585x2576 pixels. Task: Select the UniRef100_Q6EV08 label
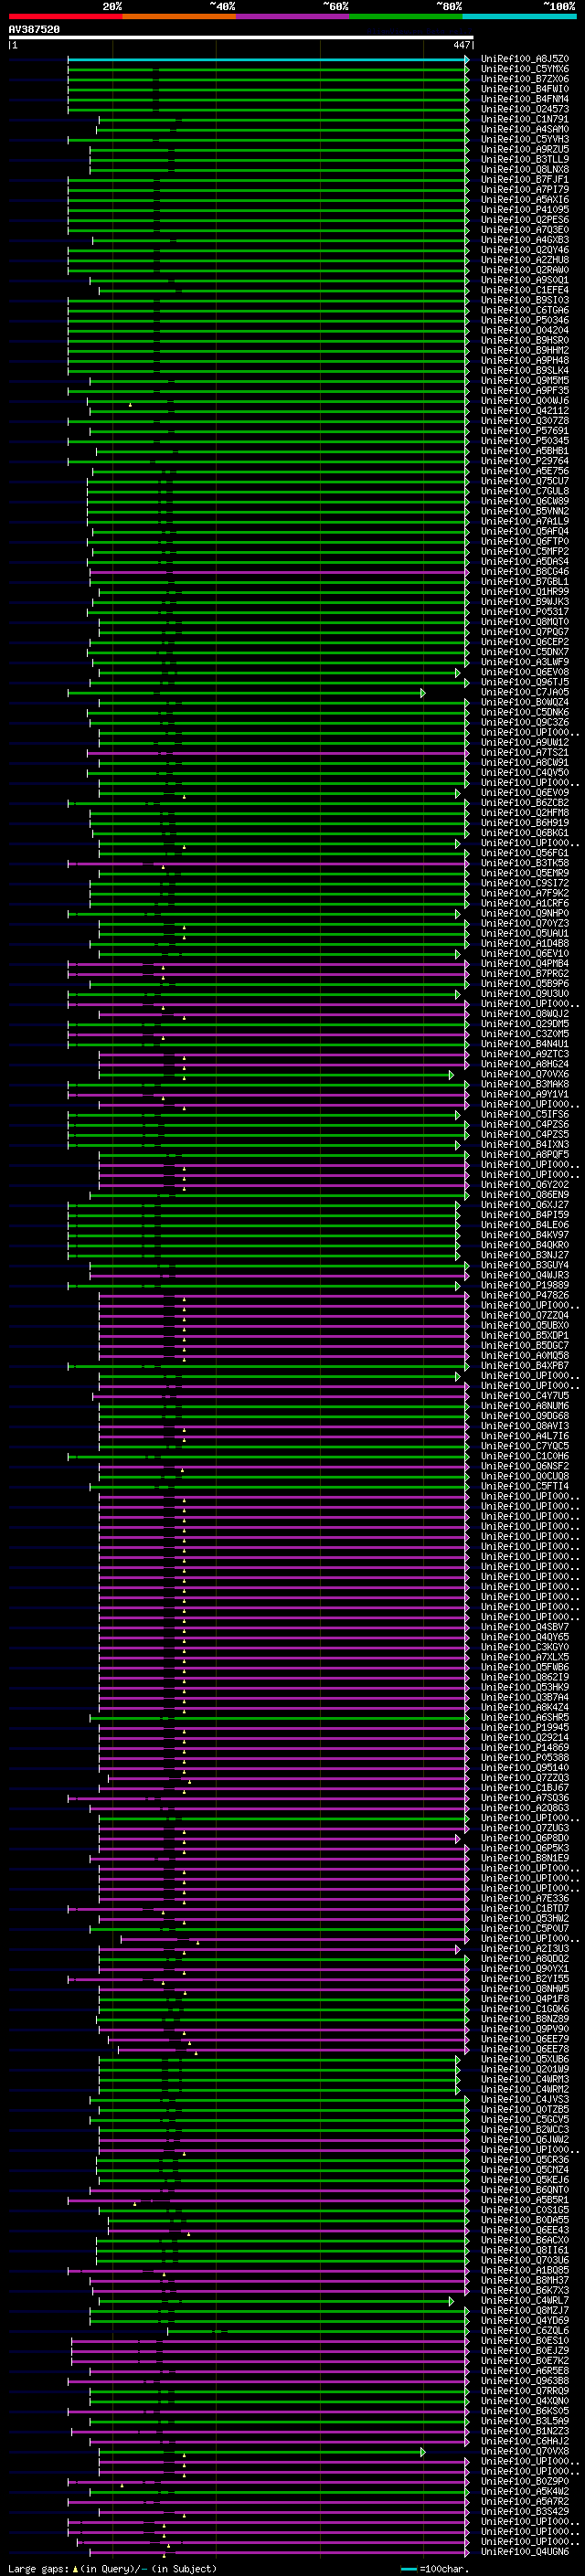tap(525, 672)
